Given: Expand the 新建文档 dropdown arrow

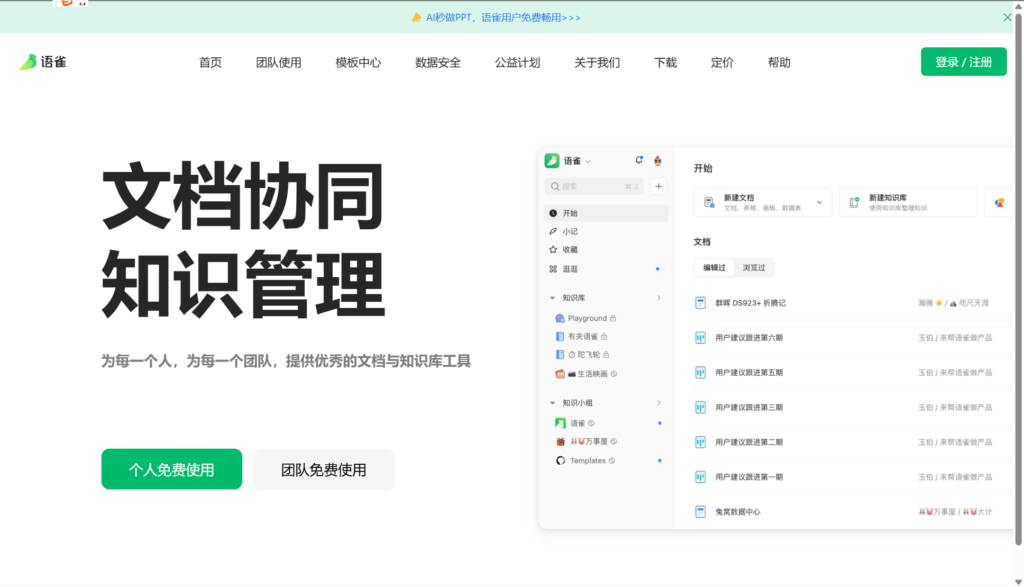Looking at the screenshot, I should (819, 202).
